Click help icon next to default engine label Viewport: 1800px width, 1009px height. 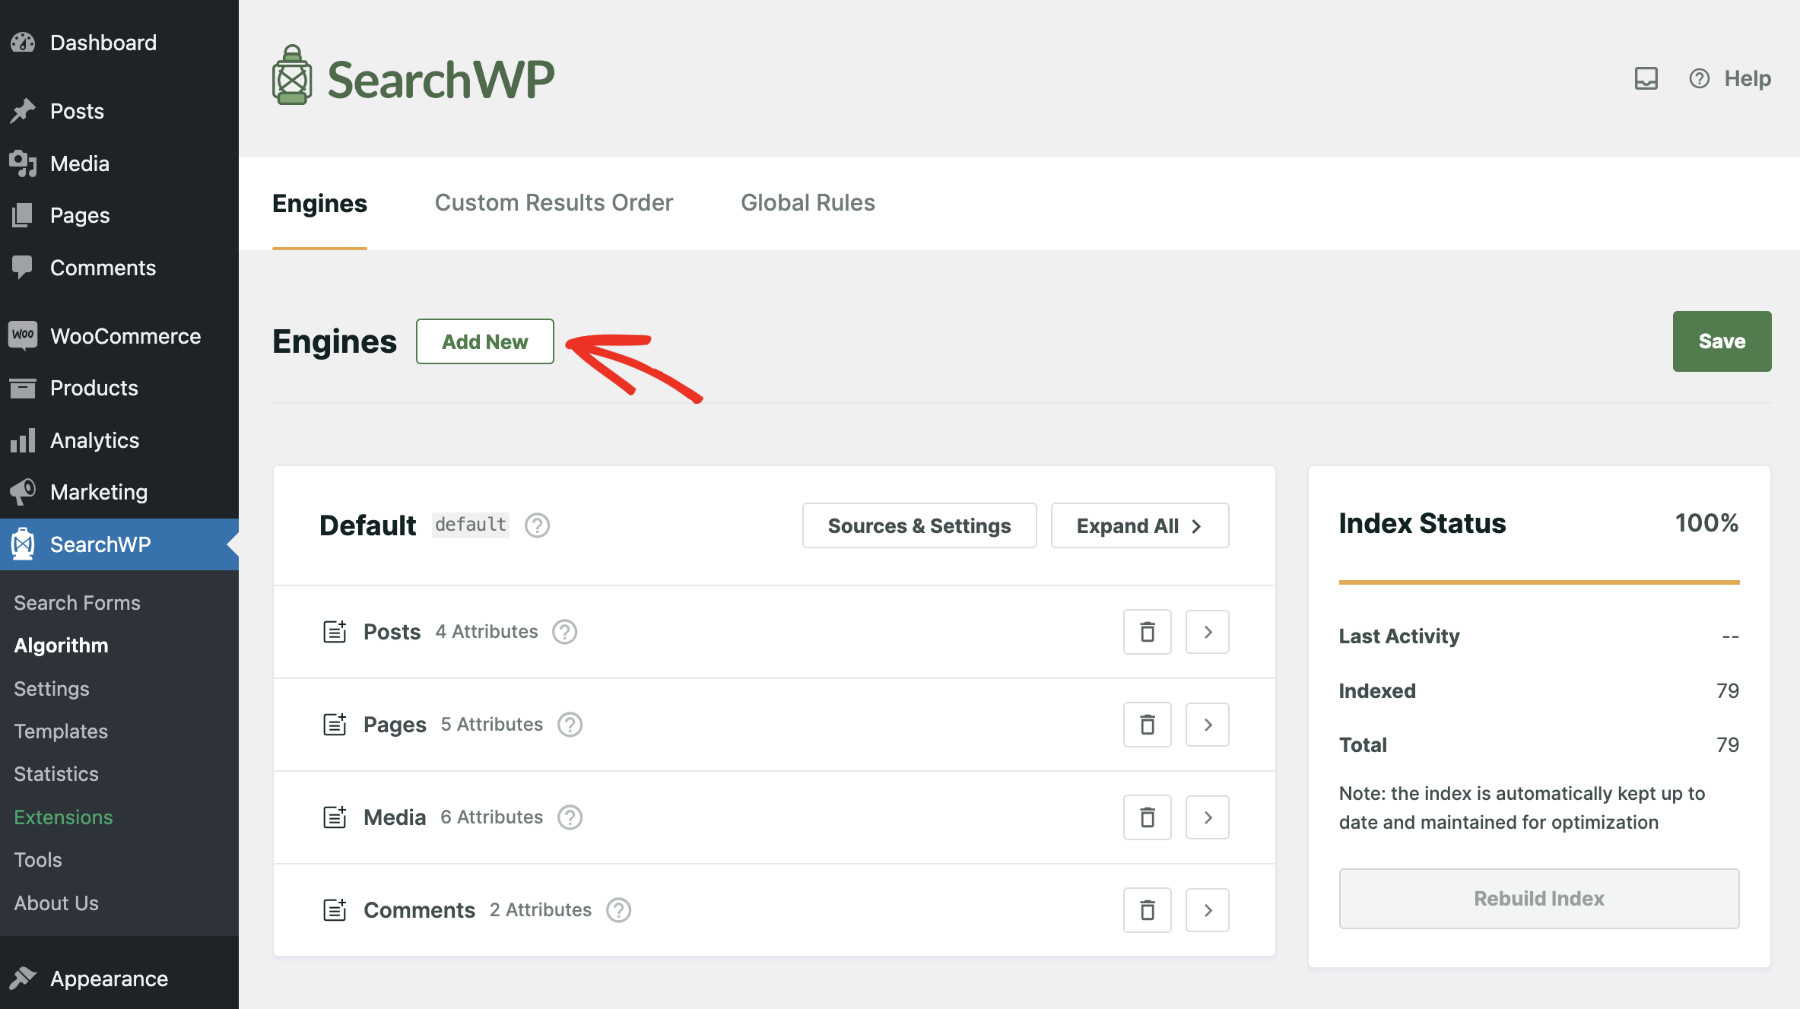pos(537,525)
